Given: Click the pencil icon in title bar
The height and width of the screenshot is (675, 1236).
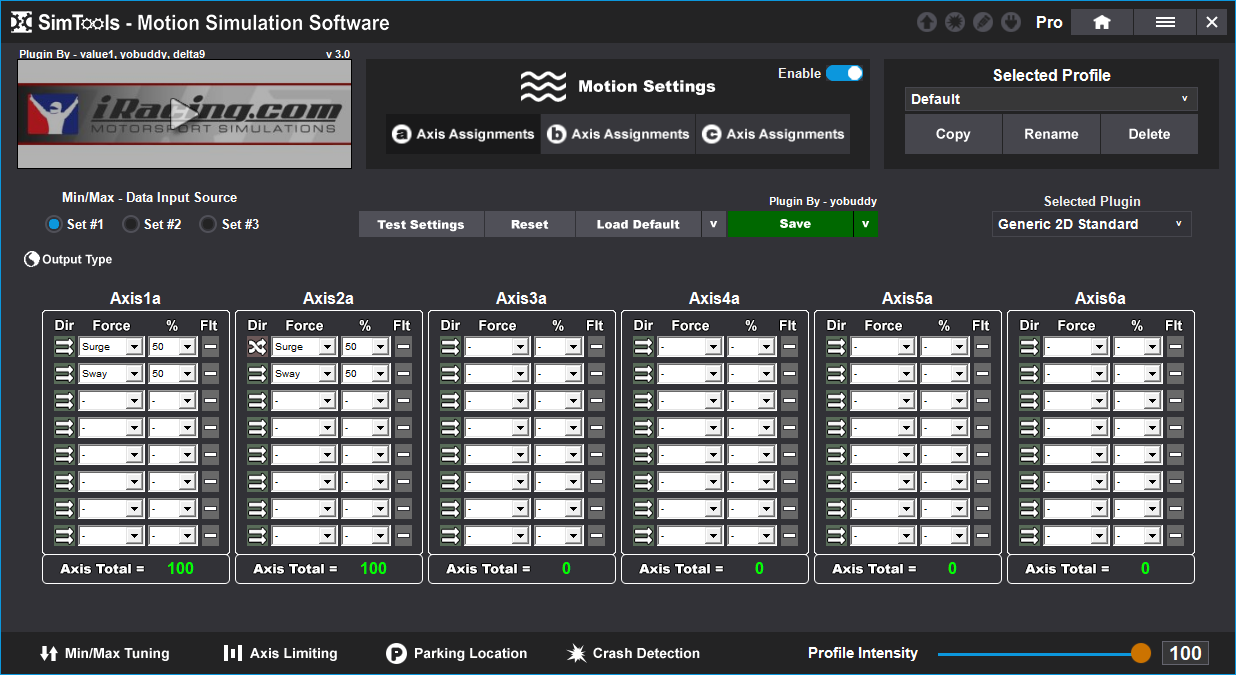Looking at the screenshot, I should pos(983,22).
